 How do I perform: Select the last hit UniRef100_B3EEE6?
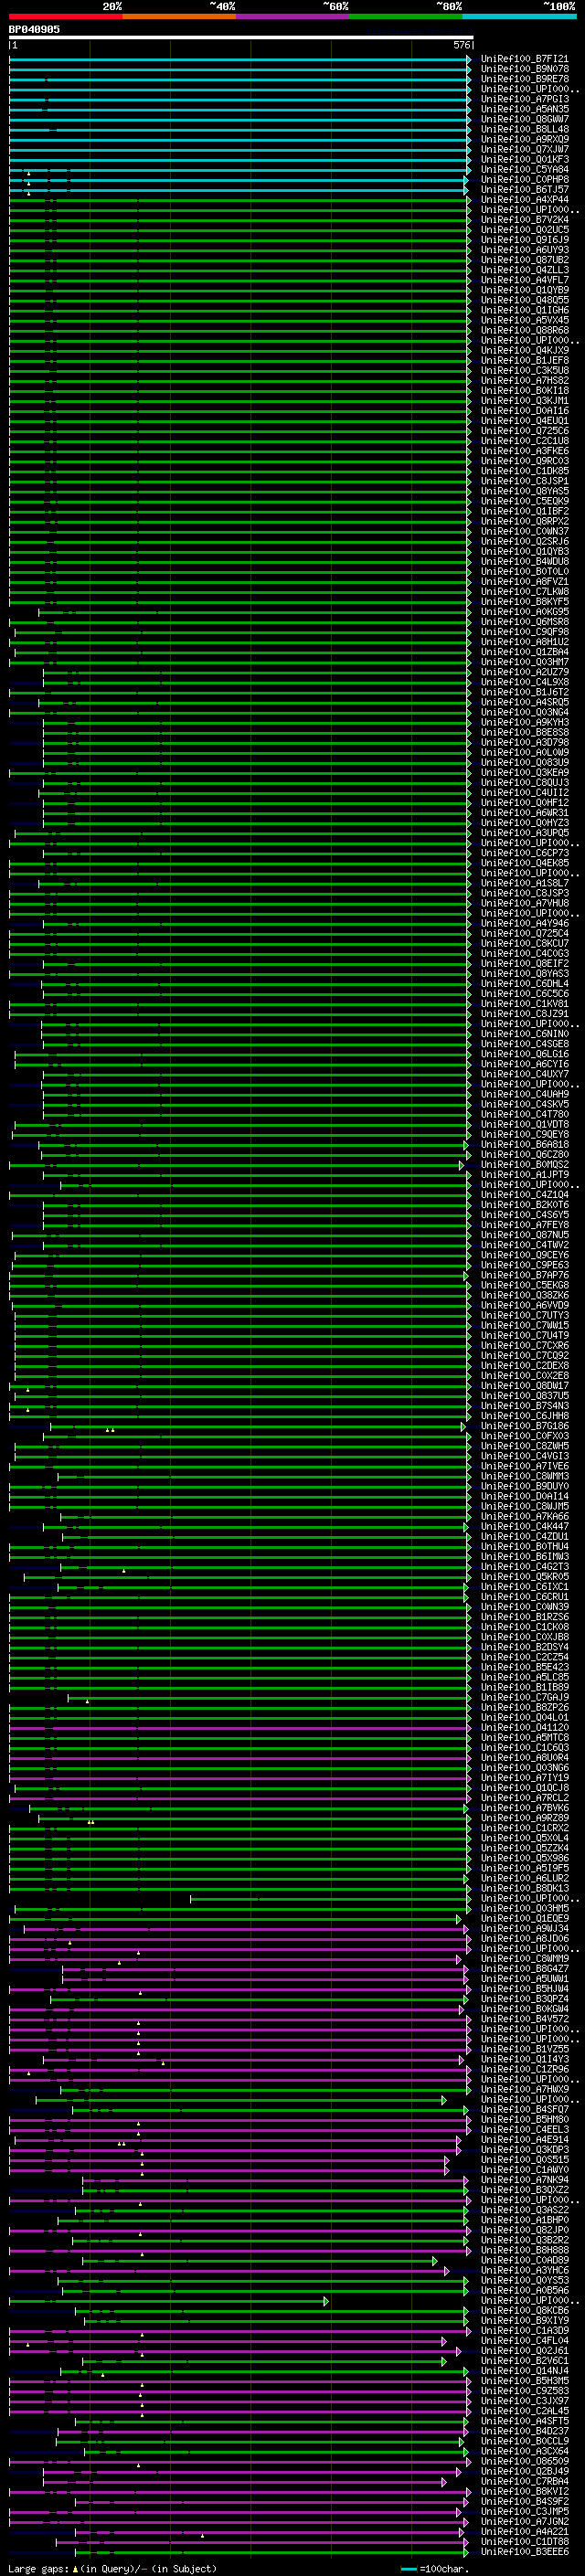[525, 2552]
